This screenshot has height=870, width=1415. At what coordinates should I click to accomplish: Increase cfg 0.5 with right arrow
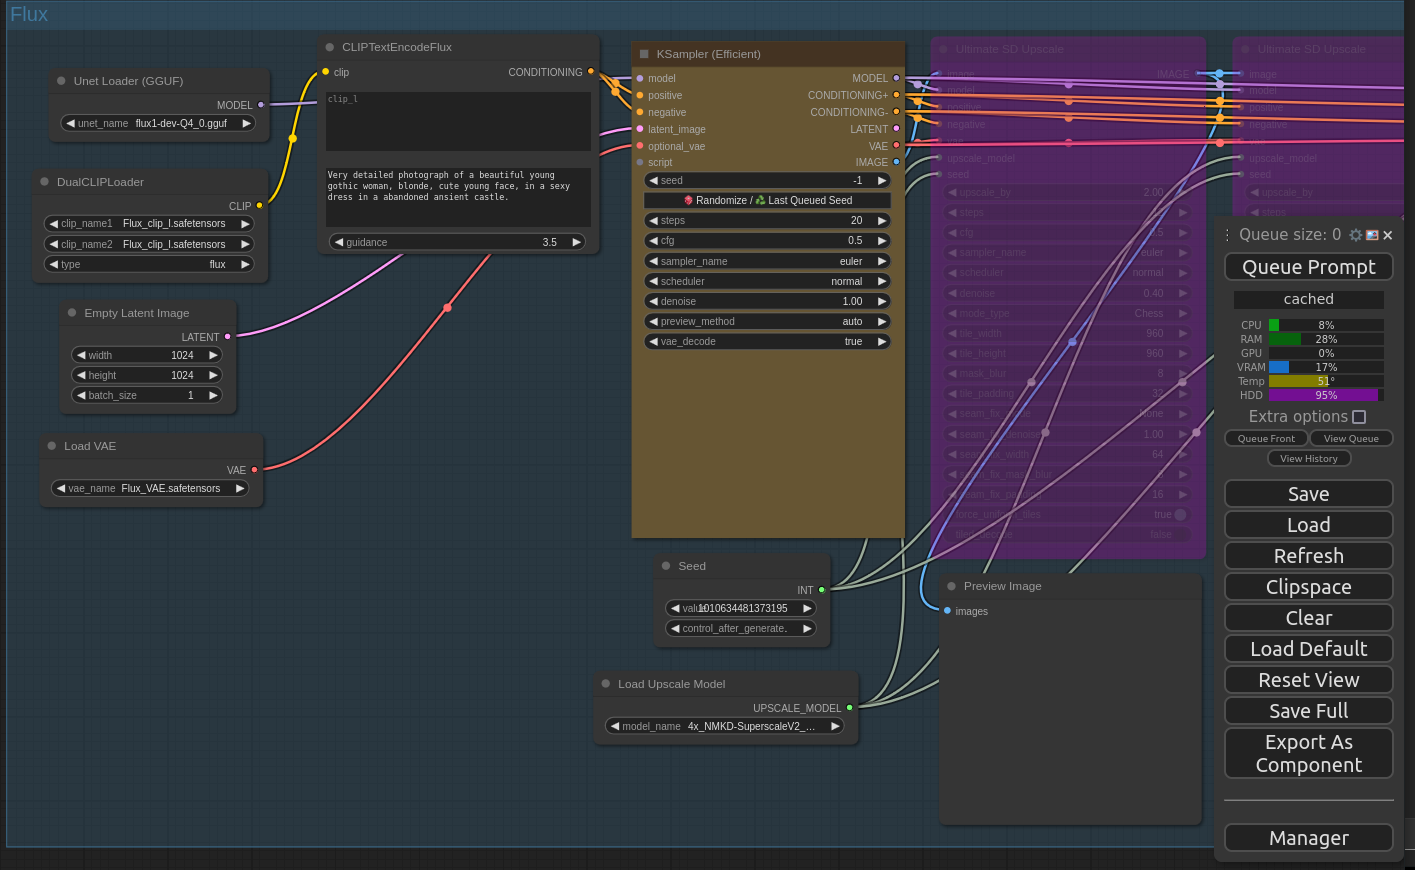tap(882, 240)
